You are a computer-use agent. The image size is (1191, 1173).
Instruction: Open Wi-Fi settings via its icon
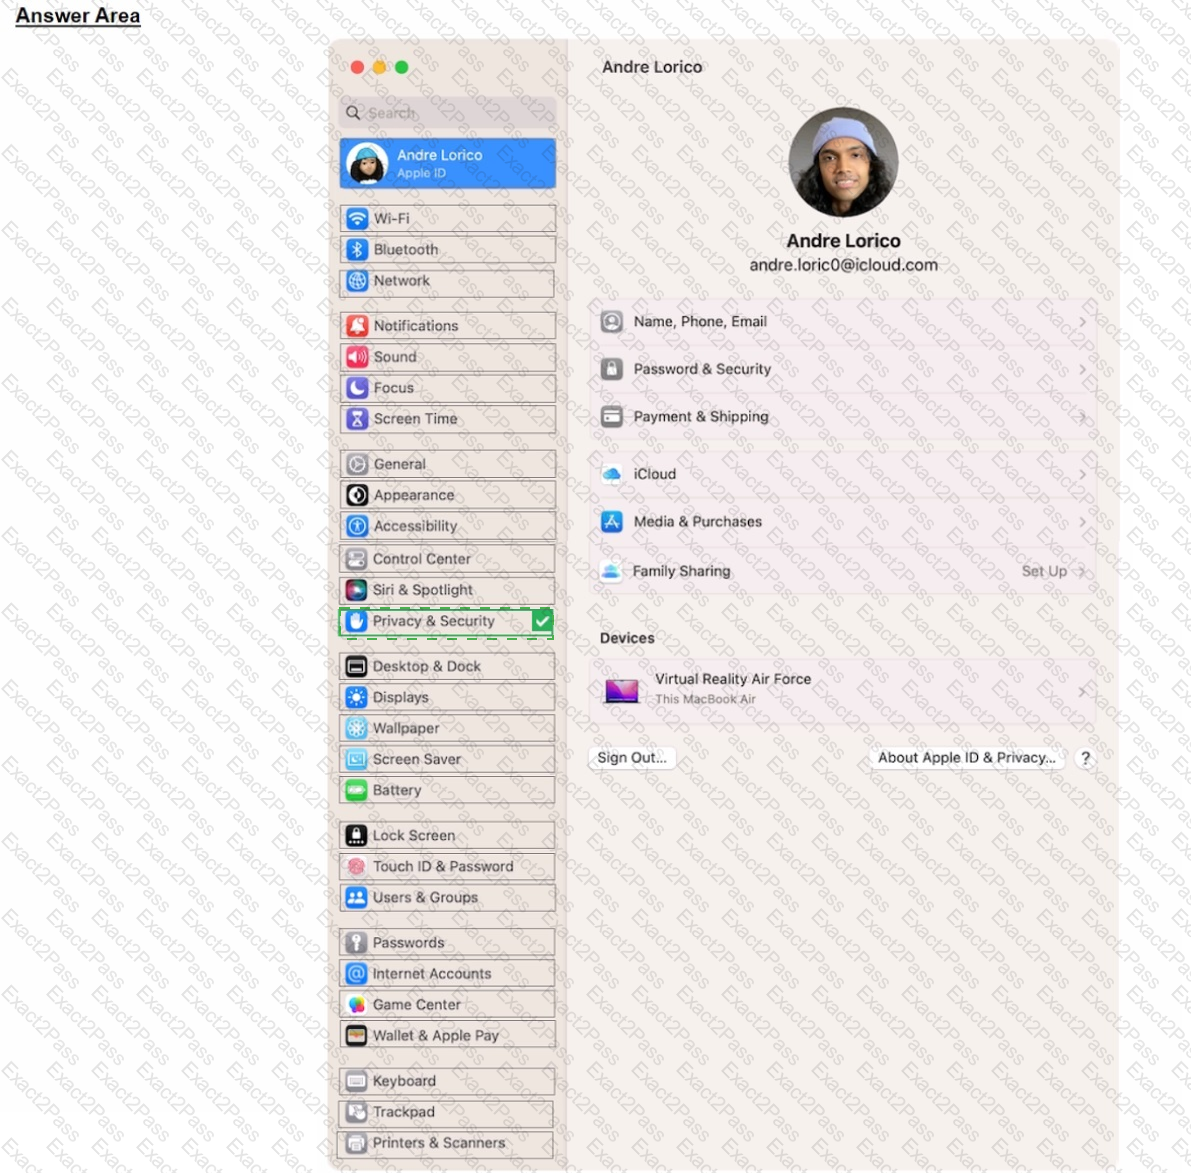point(356,219)
